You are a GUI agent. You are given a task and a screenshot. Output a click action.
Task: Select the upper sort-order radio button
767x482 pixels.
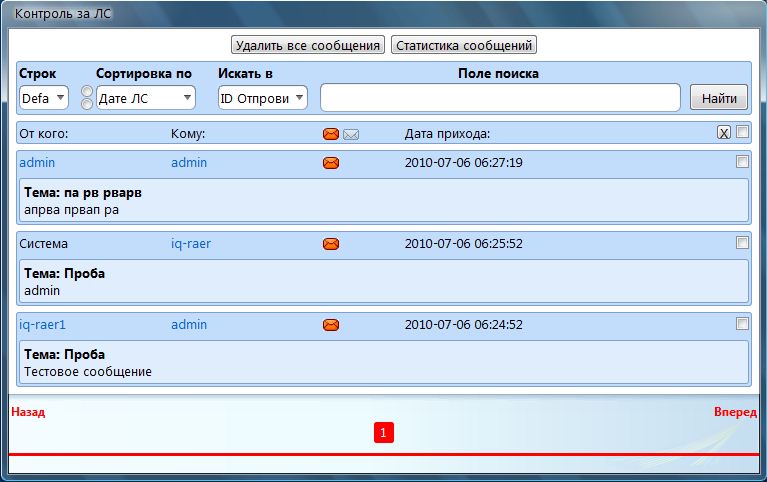pyautogui.click(x=87, y=92)
